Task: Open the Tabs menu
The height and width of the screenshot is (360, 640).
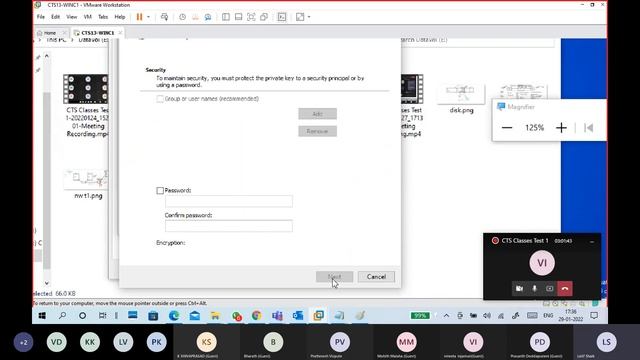Action: click(x=103, y=17)
